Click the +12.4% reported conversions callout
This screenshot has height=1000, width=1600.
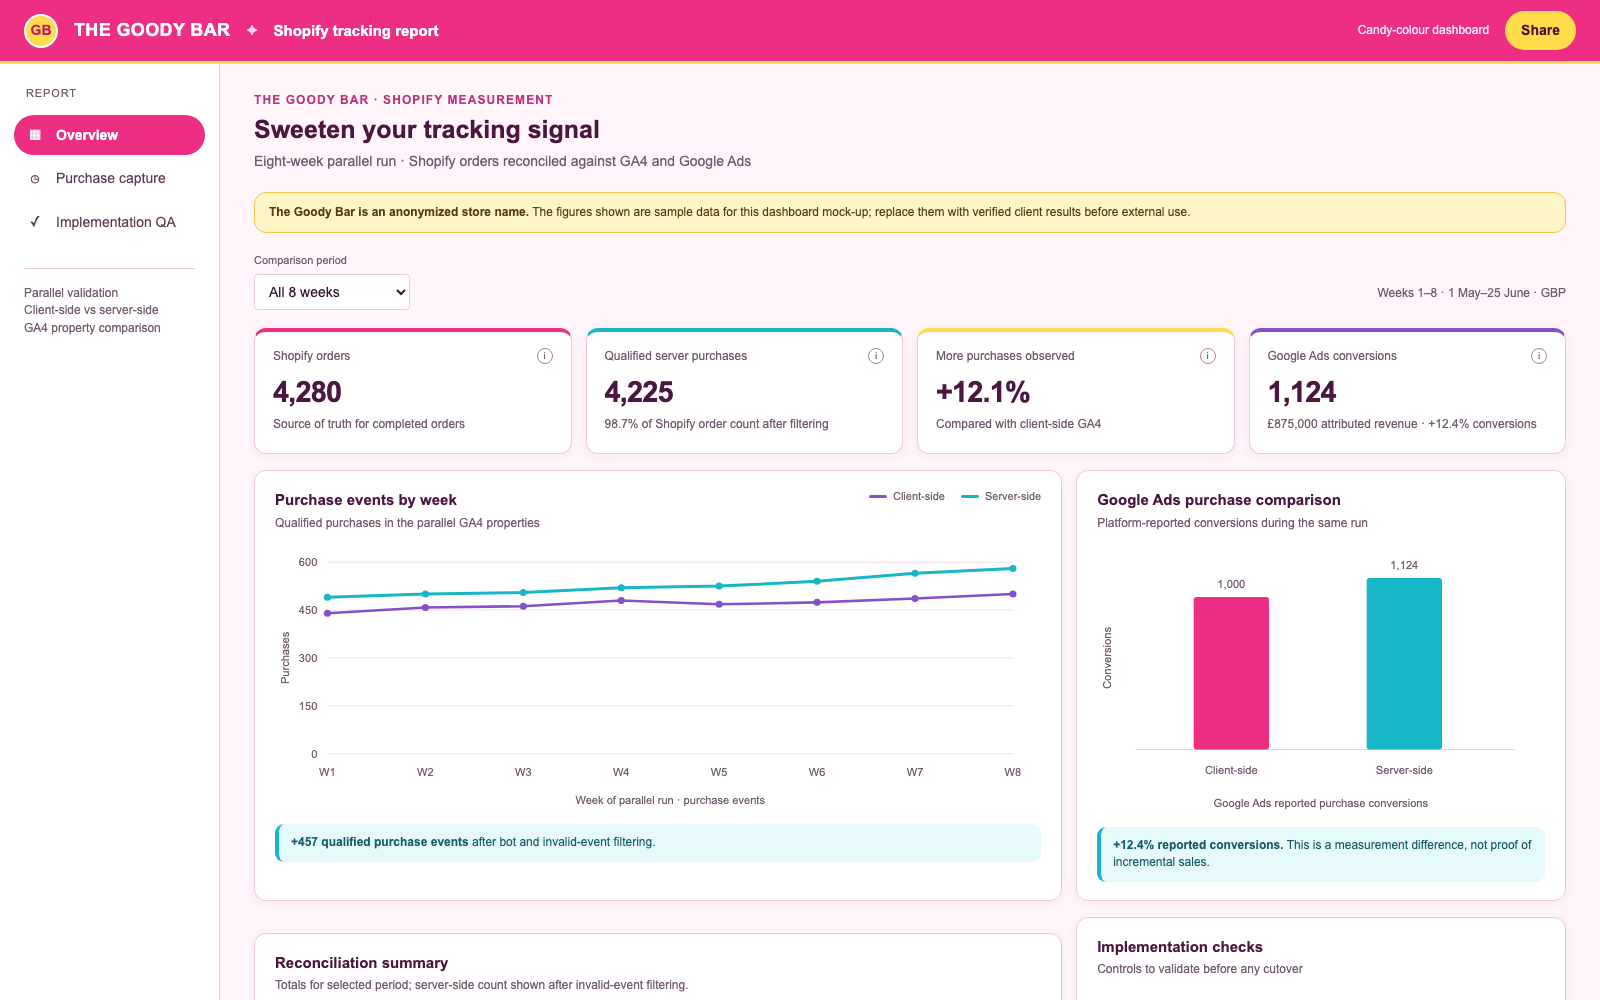[1321, 854]
